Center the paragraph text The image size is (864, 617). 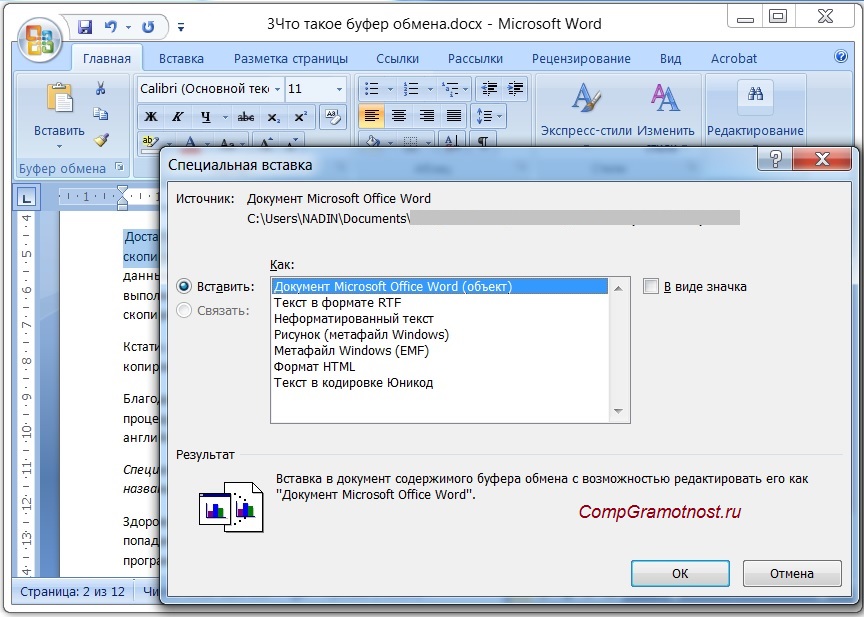399,116
